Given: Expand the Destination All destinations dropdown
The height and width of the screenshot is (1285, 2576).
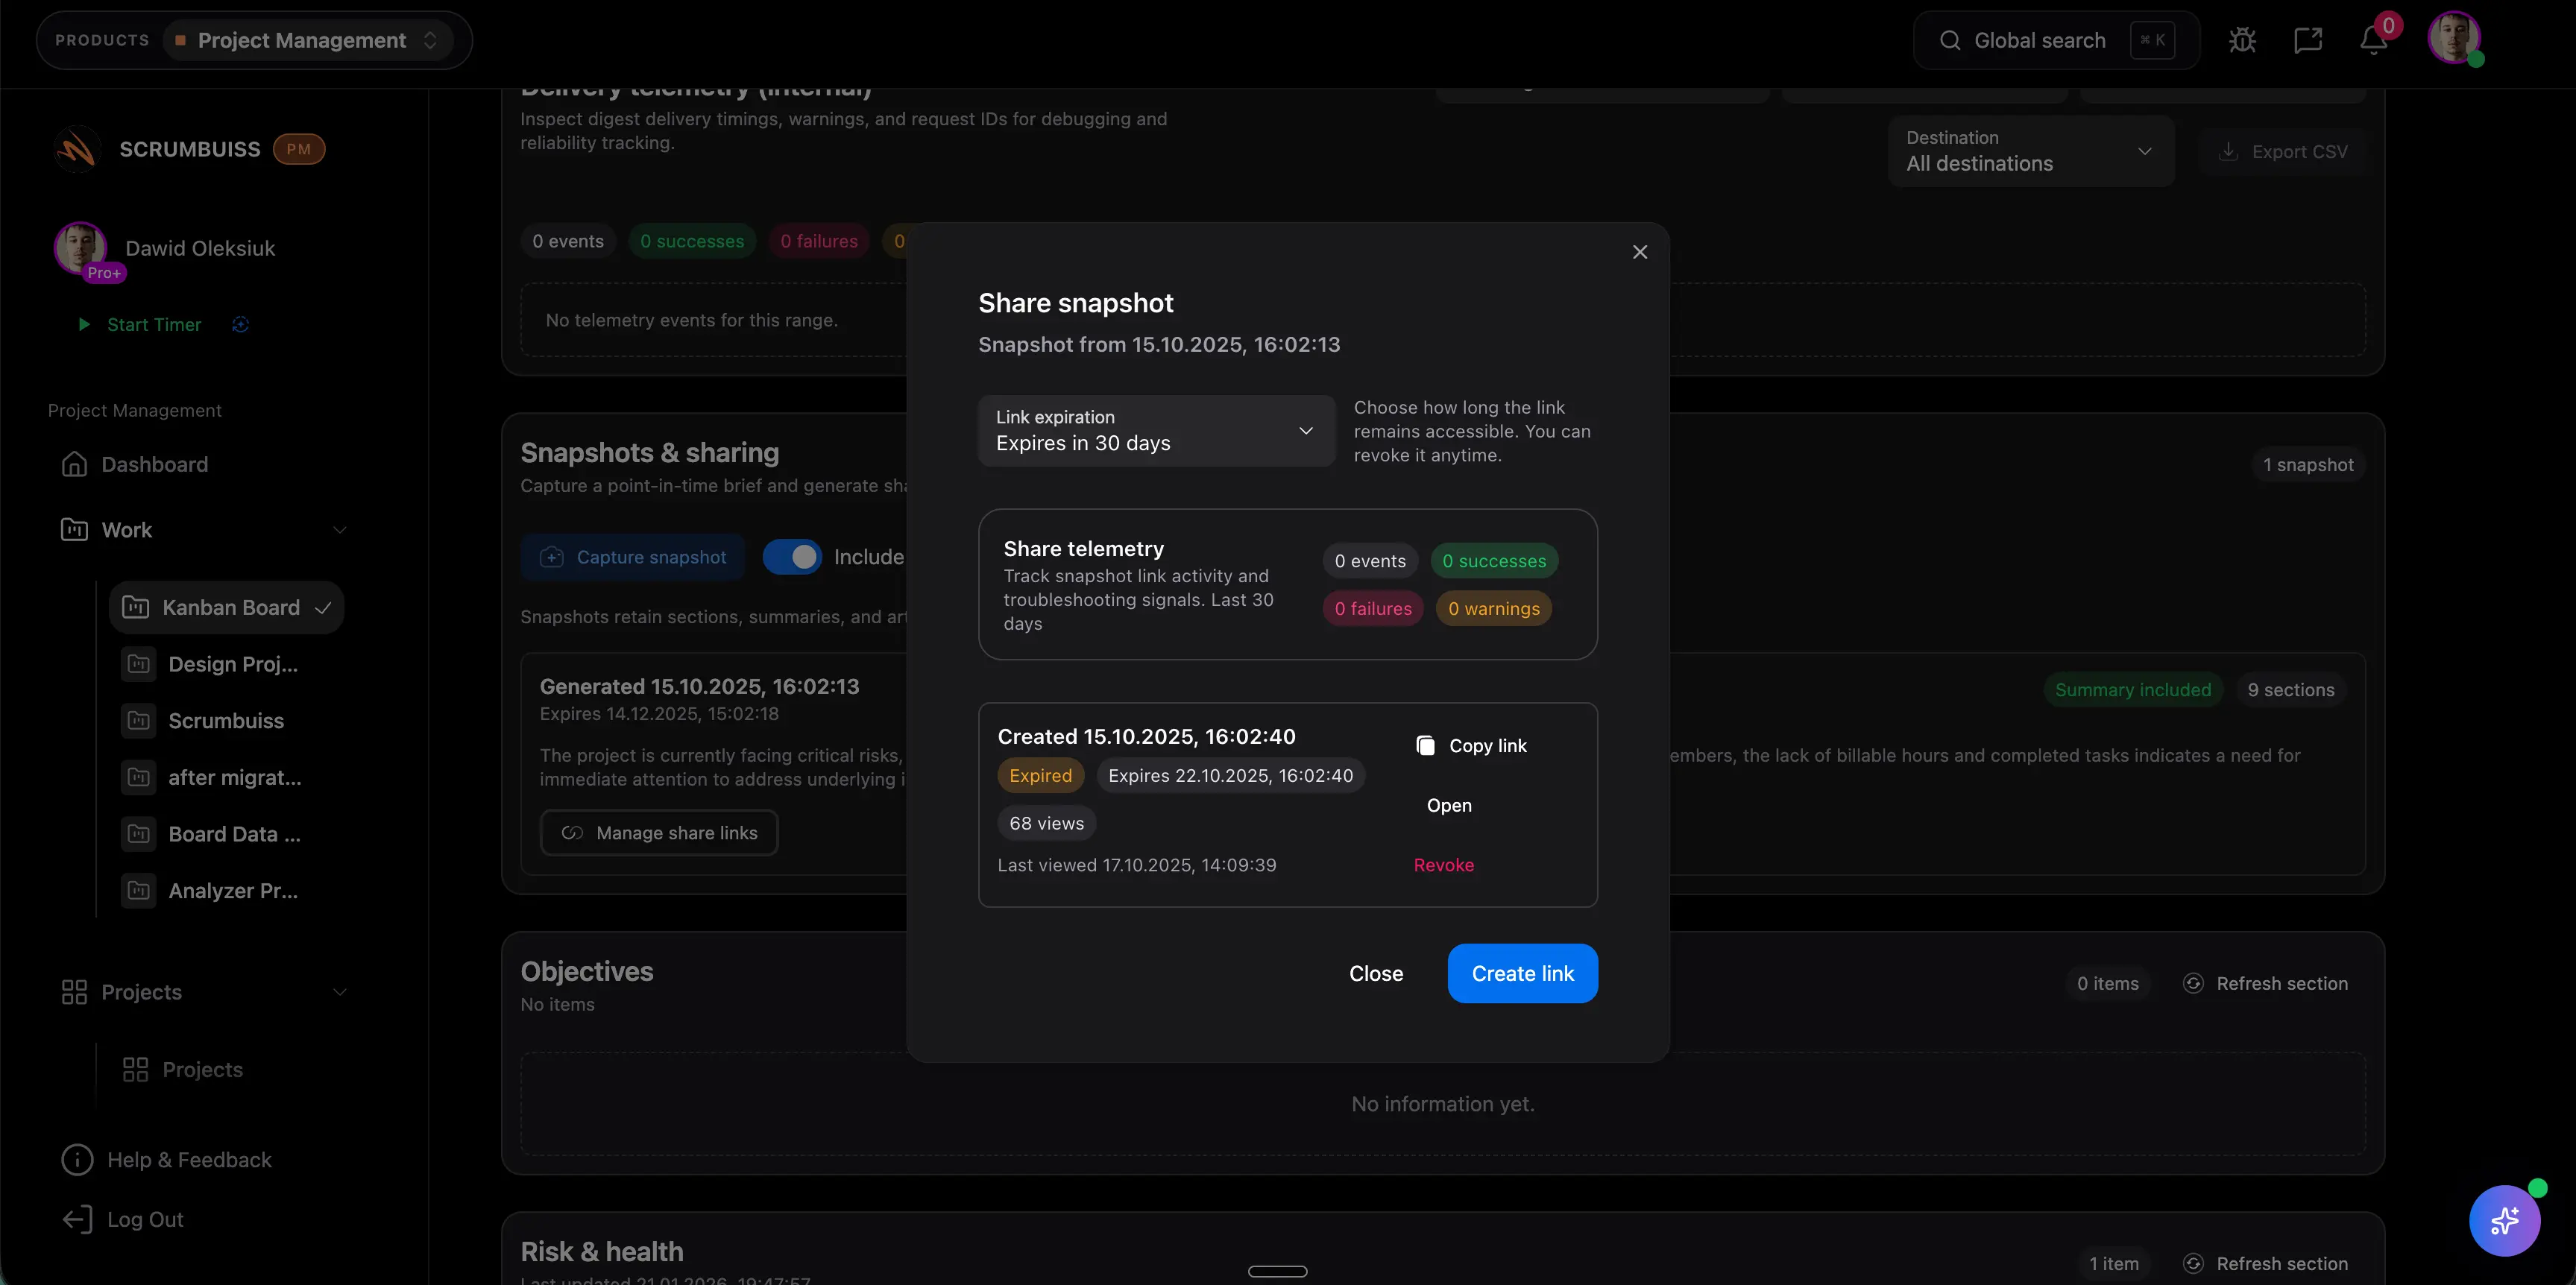Looking at the screenshot, I should coord(2030,151).
